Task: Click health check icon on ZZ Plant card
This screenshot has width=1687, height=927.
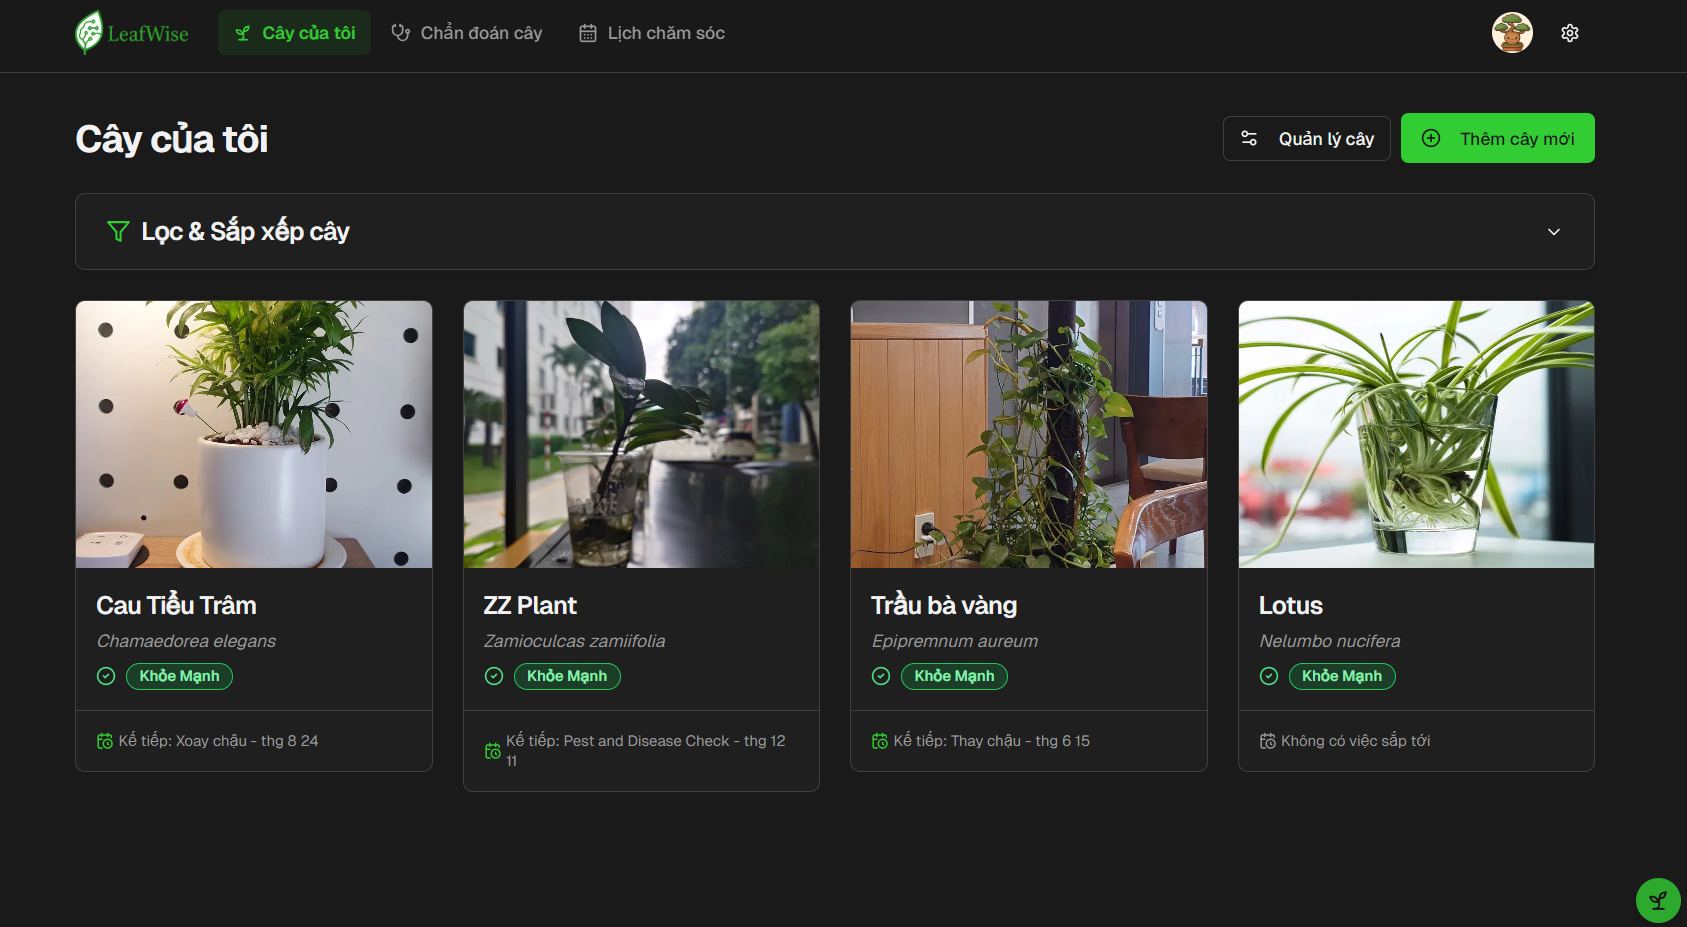Action: pos(494,676)
